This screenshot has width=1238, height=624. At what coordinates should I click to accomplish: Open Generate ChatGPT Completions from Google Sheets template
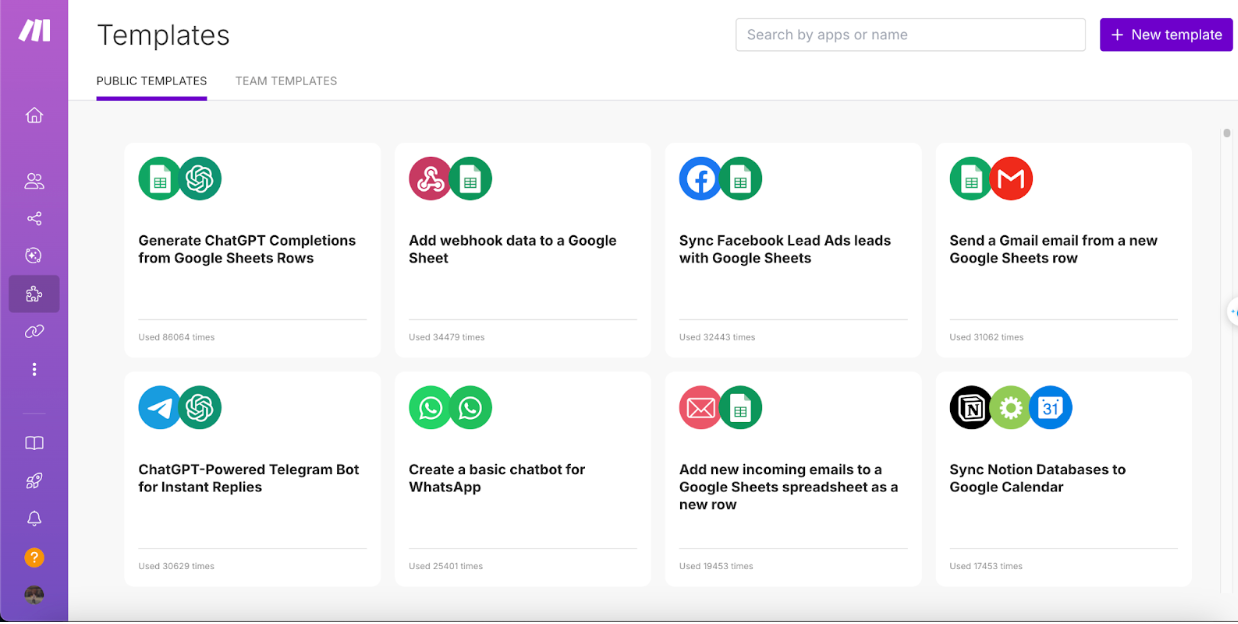pos(252,249)
